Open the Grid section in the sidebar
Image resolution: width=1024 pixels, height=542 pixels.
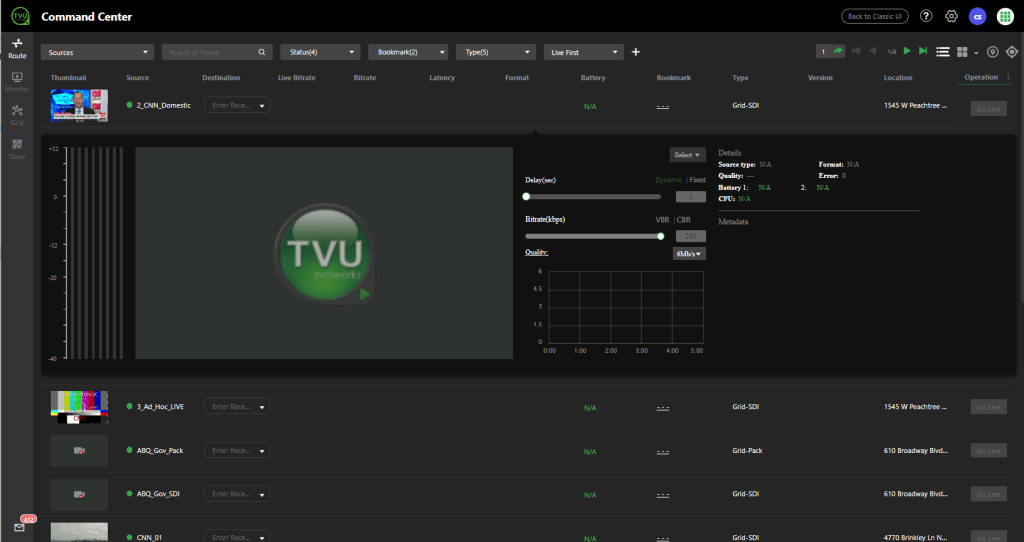pos(17,116)
